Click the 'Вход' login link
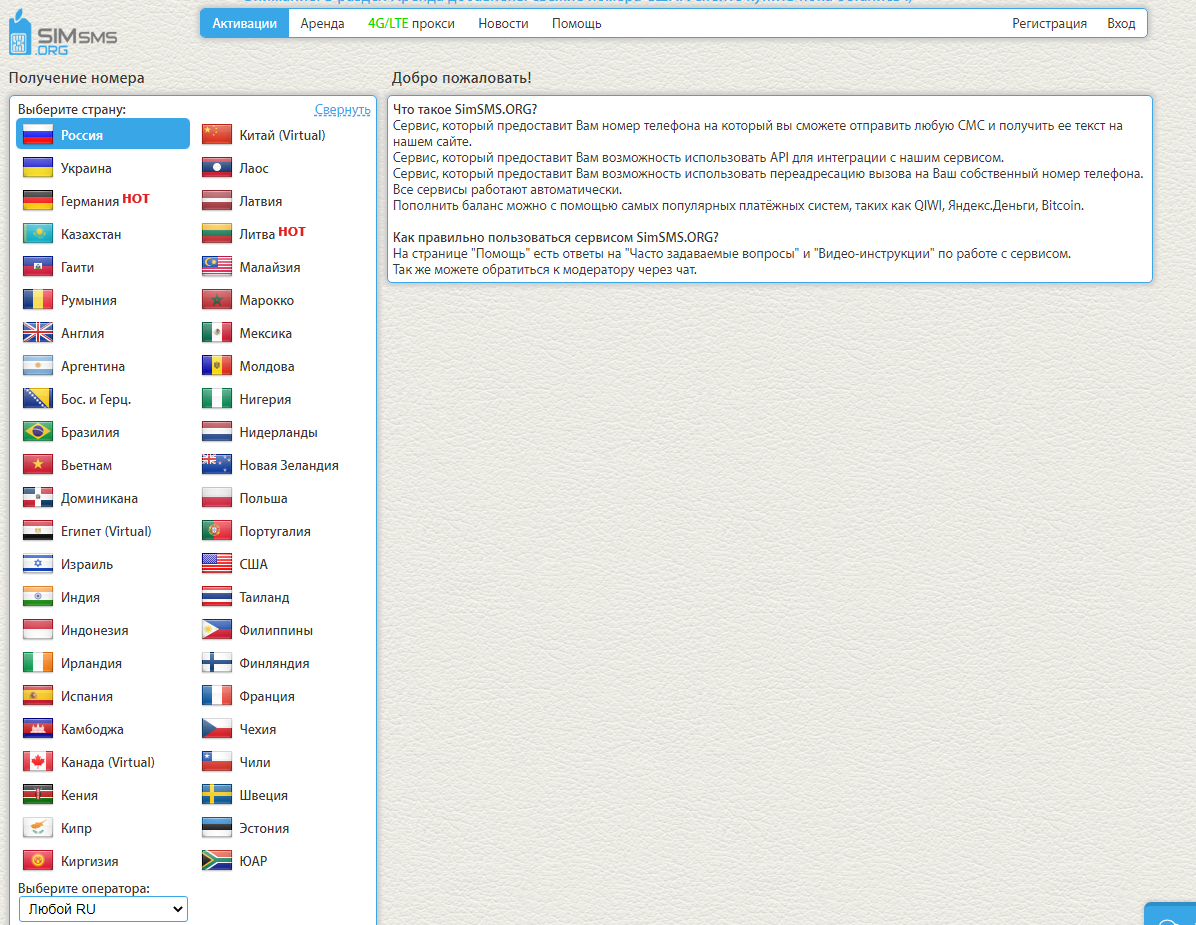Screen dimensions: 1196x925 click(x=1121, y=23)
